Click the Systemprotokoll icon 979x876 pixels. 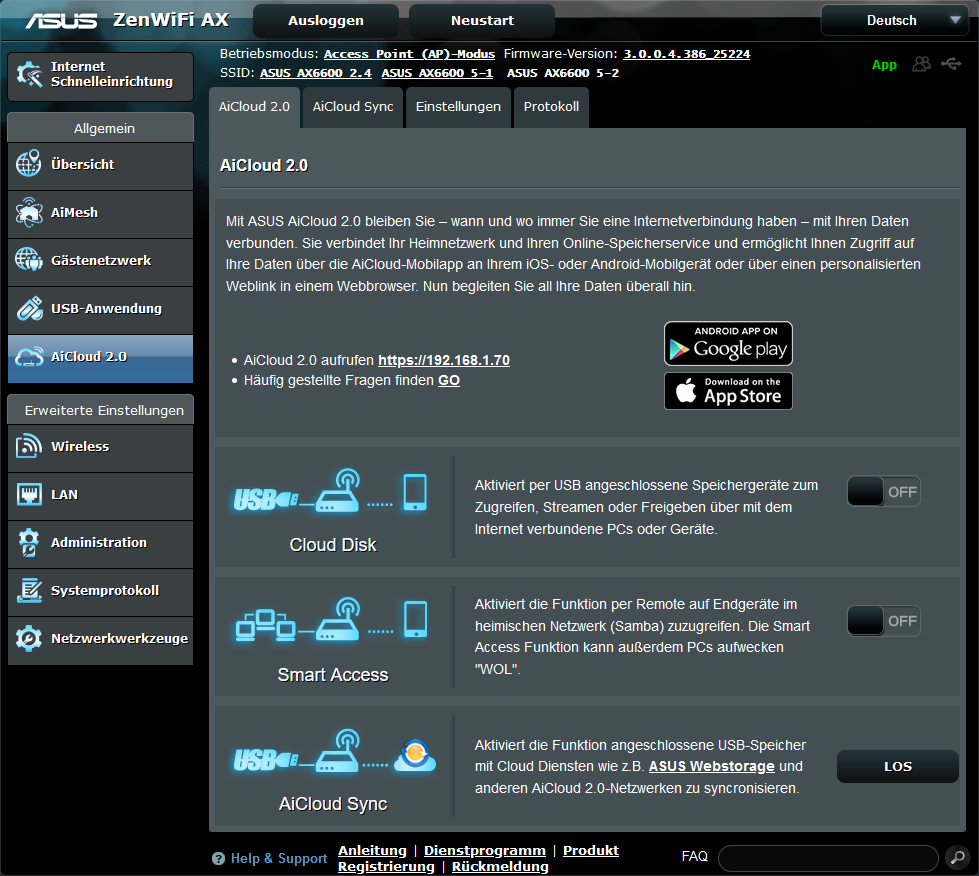point(29,590)
